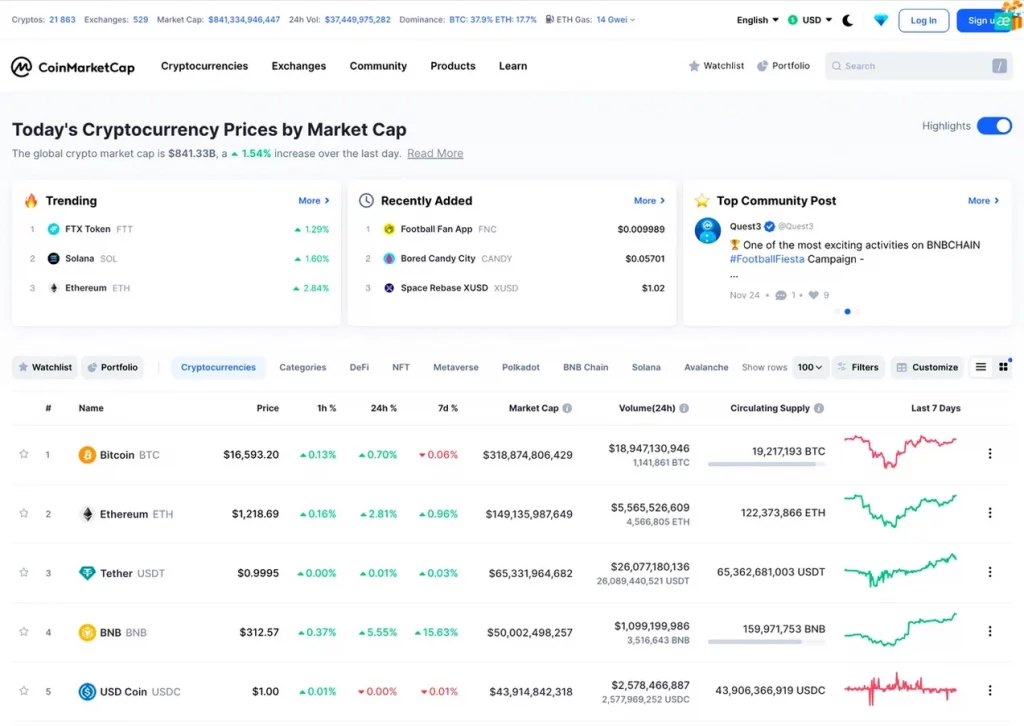
Task: Click the Bitcoin coin logo
Action: click(87, 455)
